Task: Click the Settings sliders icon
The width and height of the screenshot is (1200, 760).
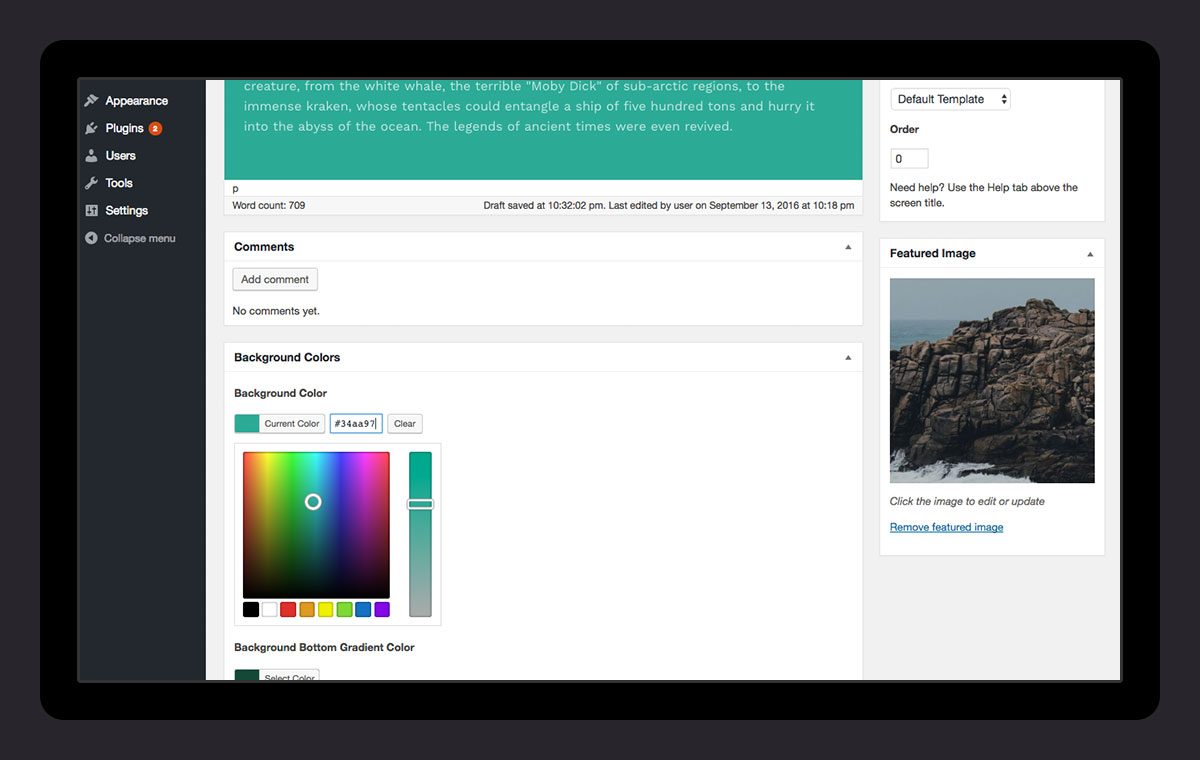Action: click(92, 211)
